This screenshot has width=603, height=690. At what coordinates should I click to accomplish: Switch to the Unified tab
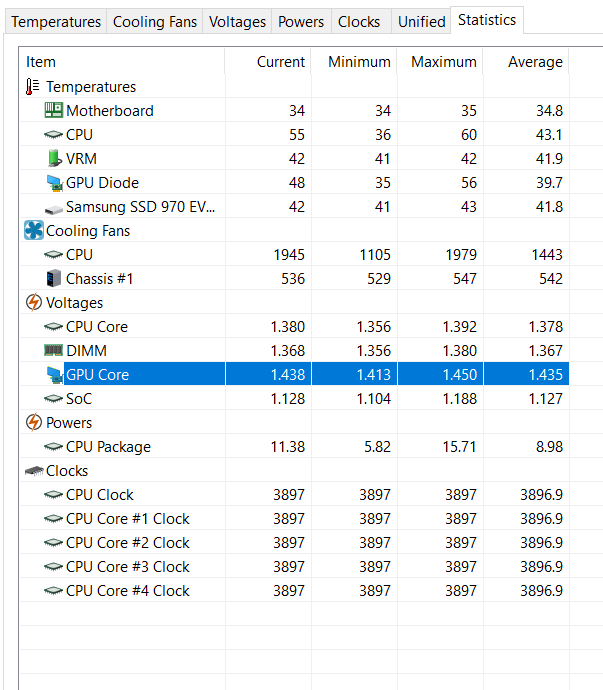421,22
